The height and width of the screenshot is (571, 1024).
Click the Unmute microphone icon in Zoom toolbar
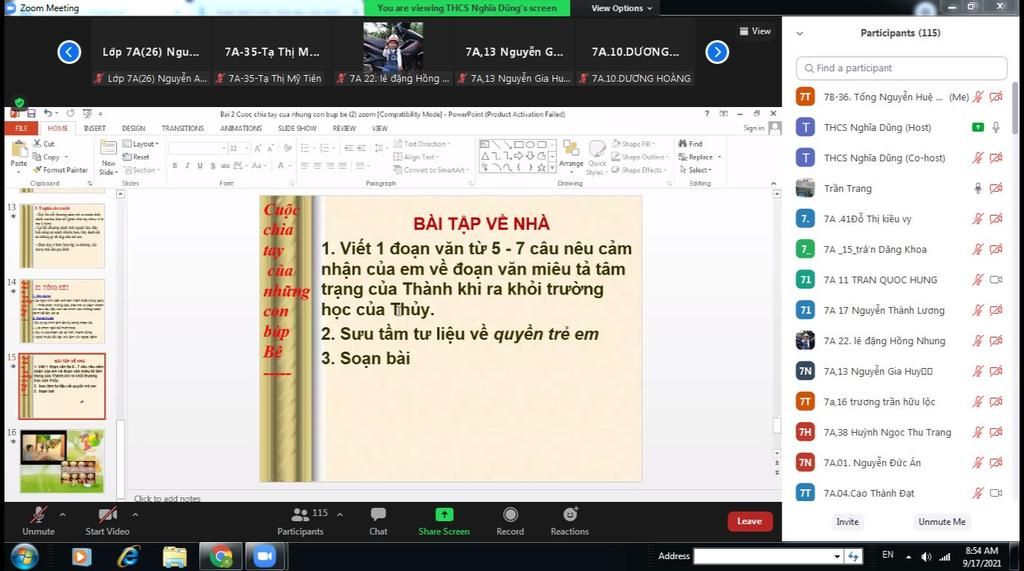39,515
